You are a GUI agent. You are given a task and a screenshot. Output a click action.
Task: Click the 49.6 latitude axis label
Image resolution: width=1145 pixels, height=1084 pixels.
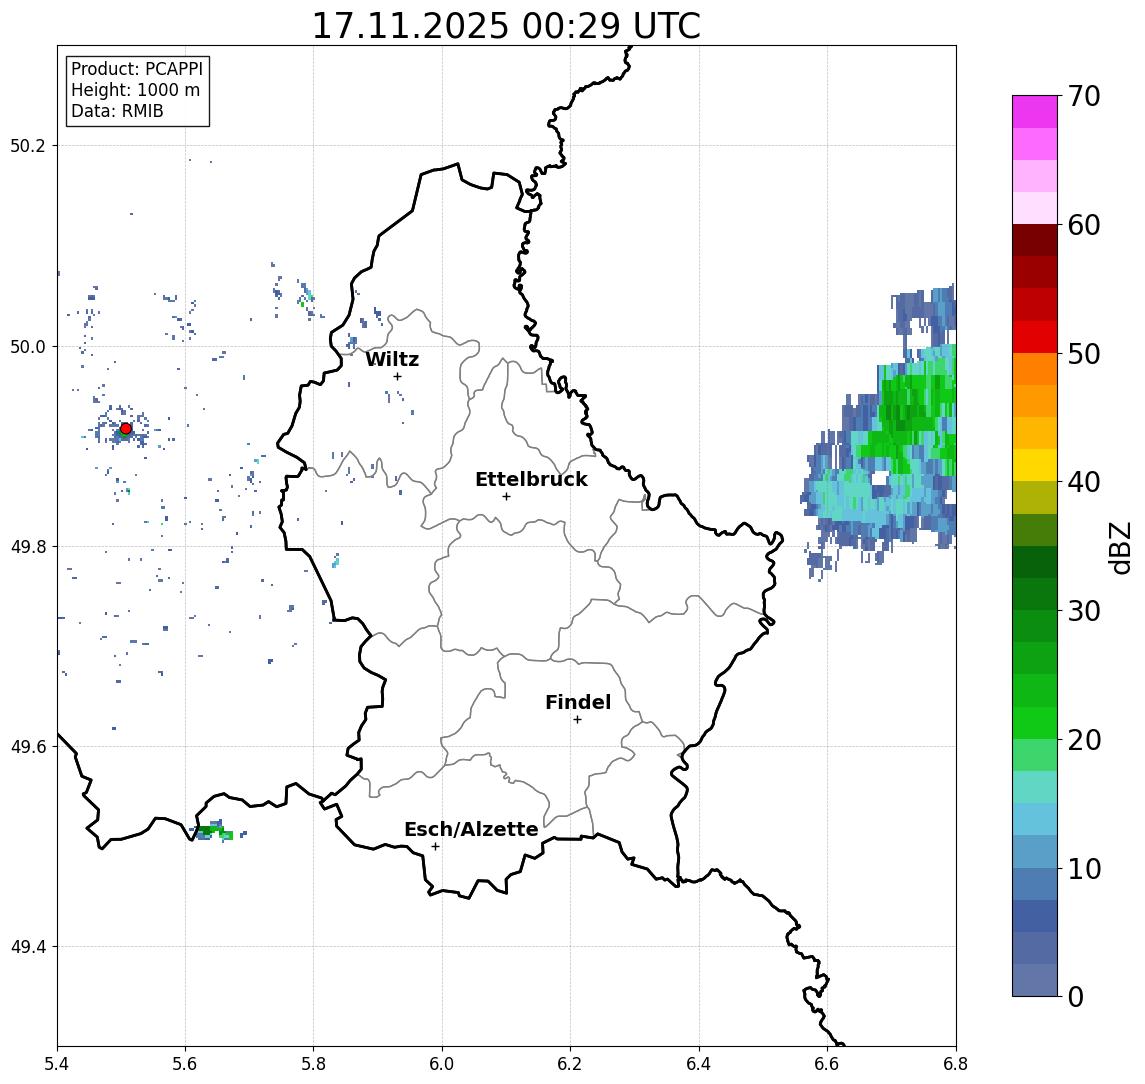[x=28, y=747]
